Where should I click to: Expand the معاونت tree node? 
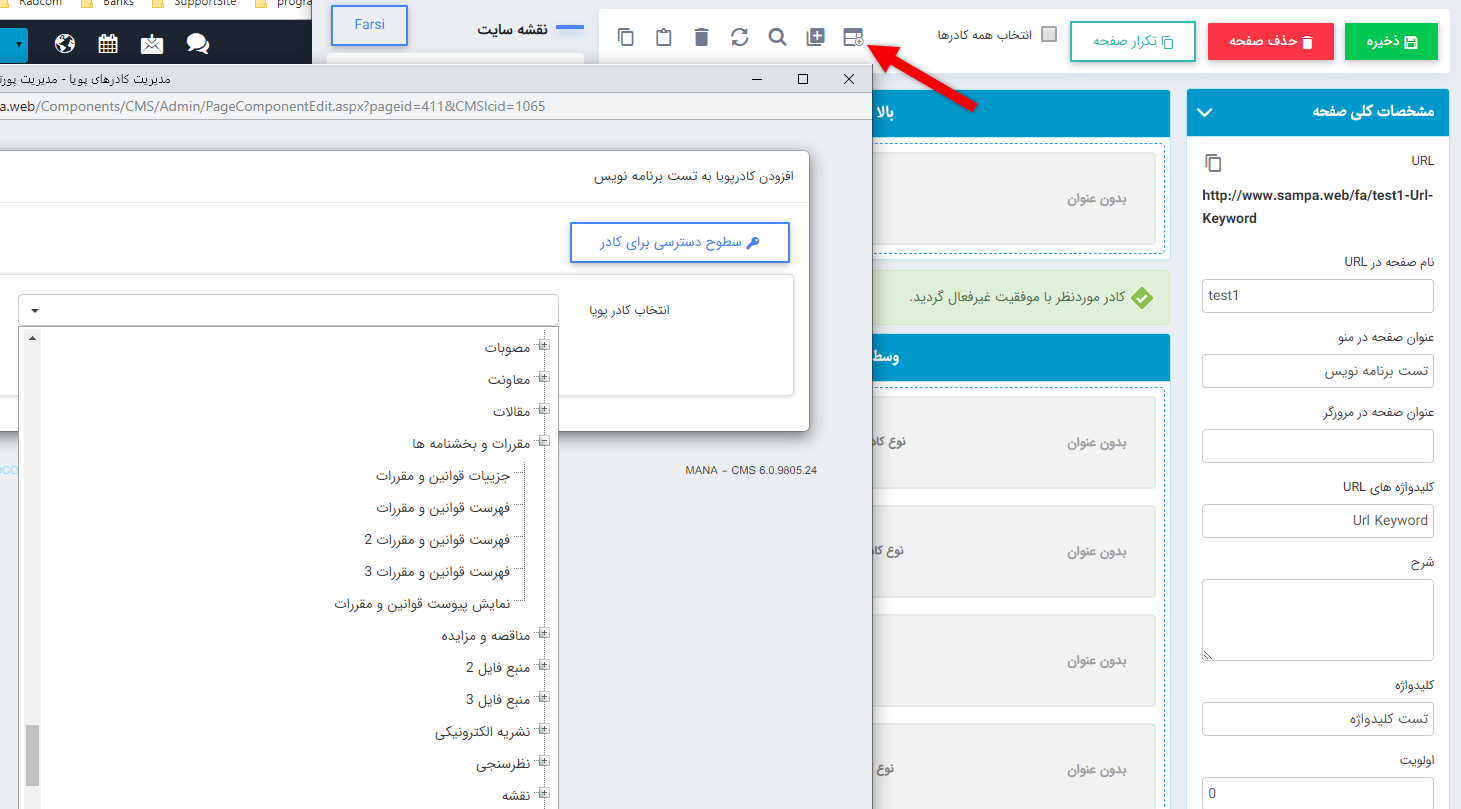coord(545,378)
